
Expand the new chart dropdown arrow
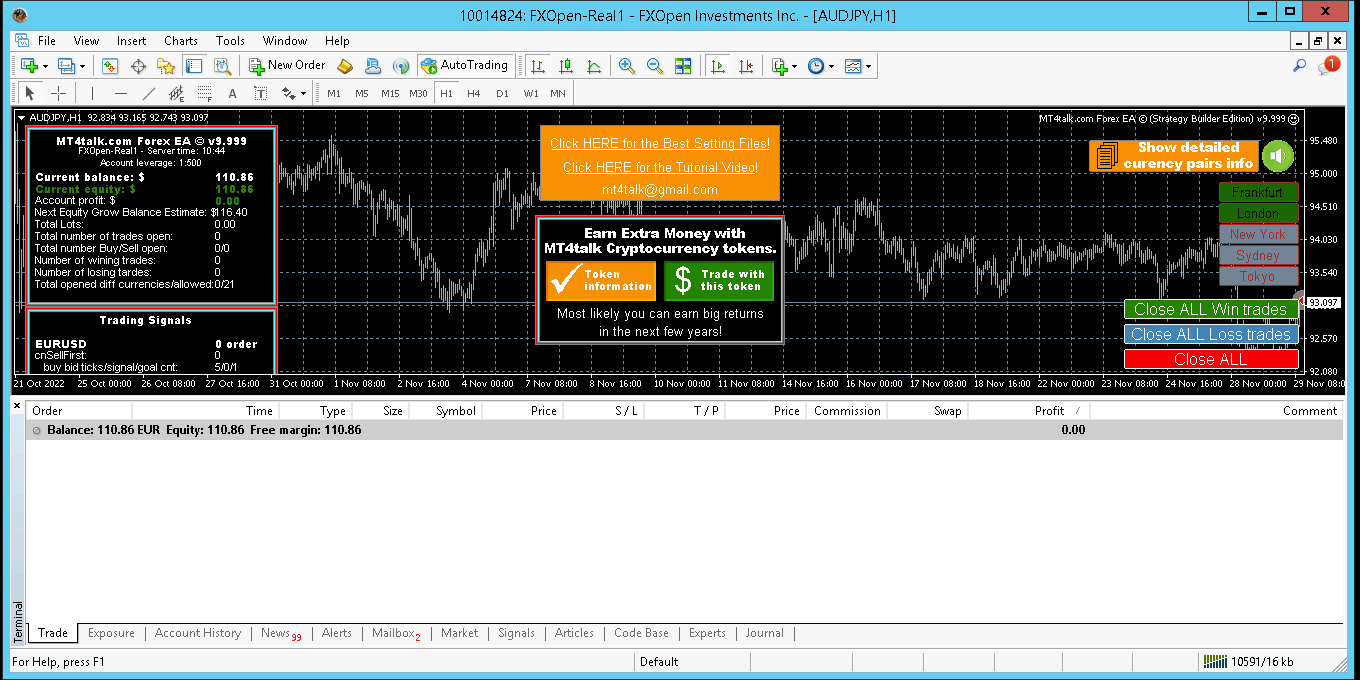click(x=46, y=66)
